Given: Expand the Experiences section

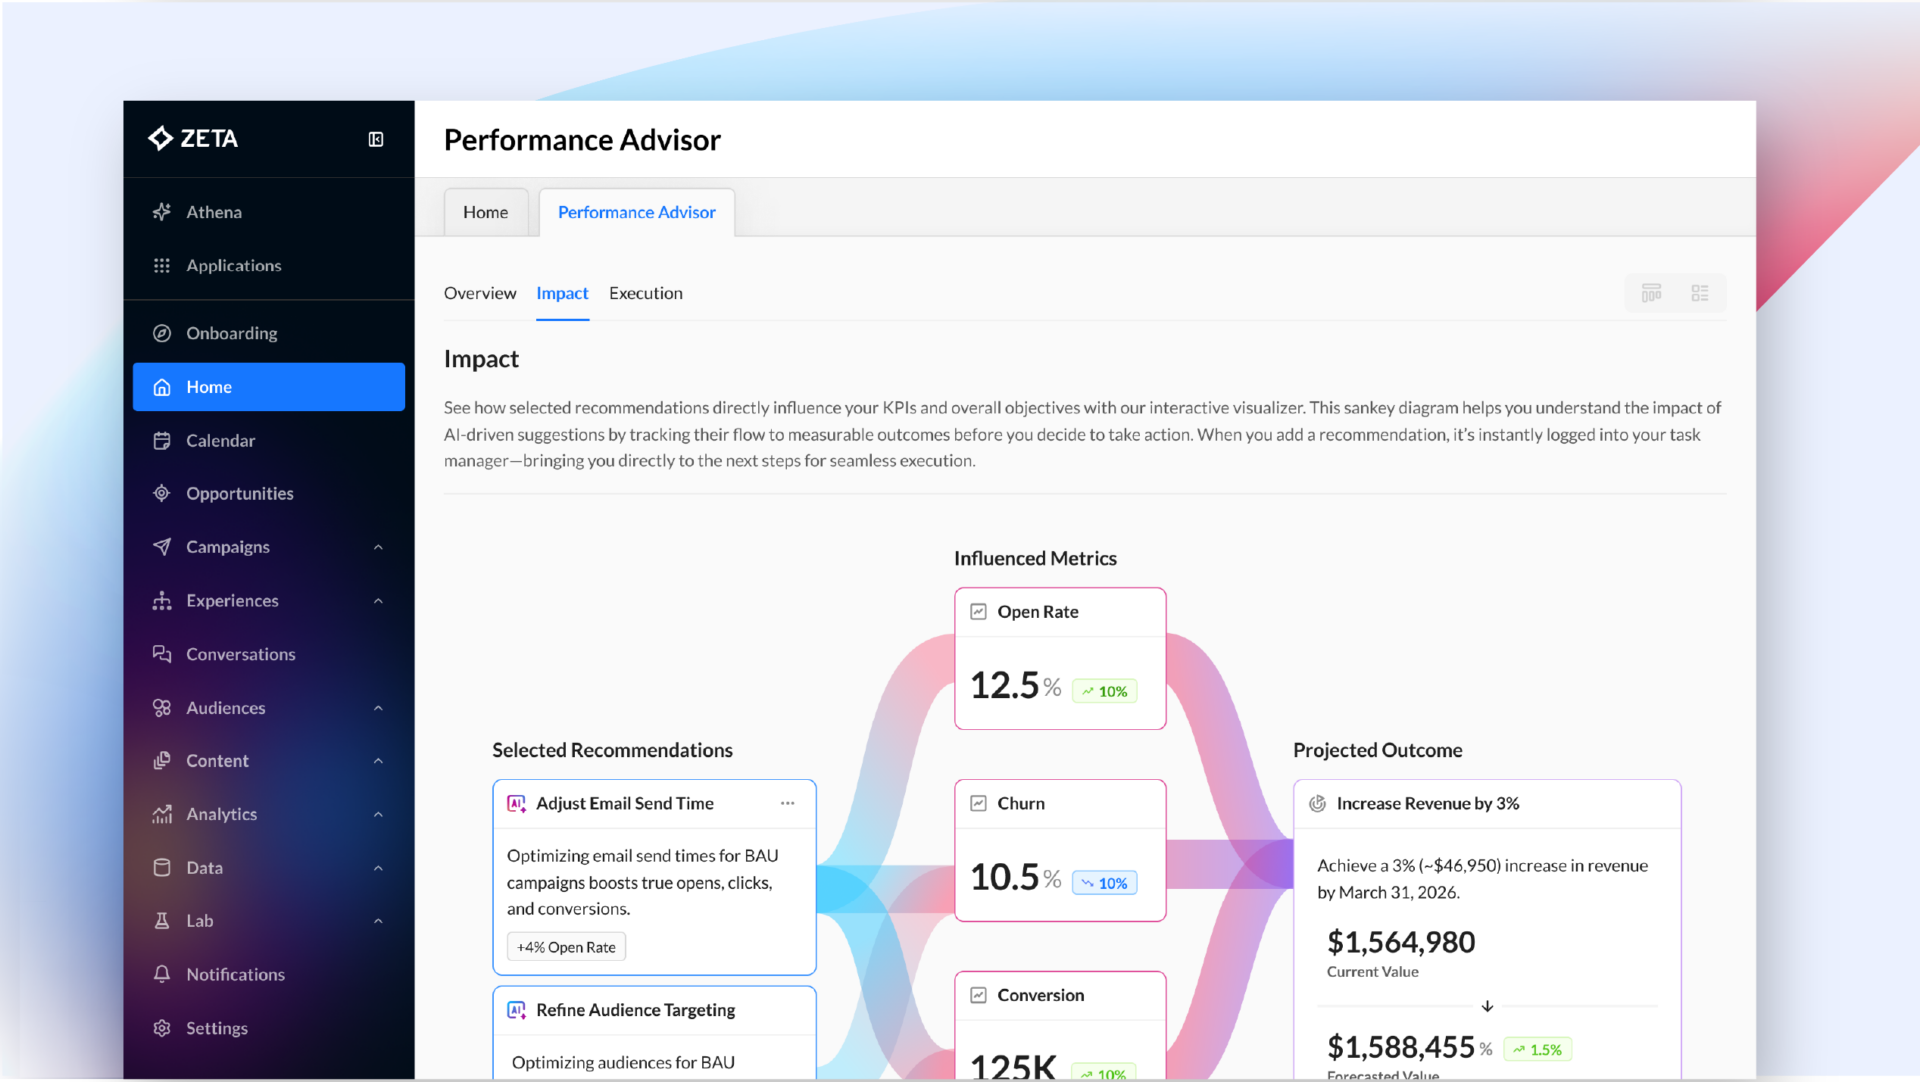Looking at the screenshot, I should tap(378, 600).
